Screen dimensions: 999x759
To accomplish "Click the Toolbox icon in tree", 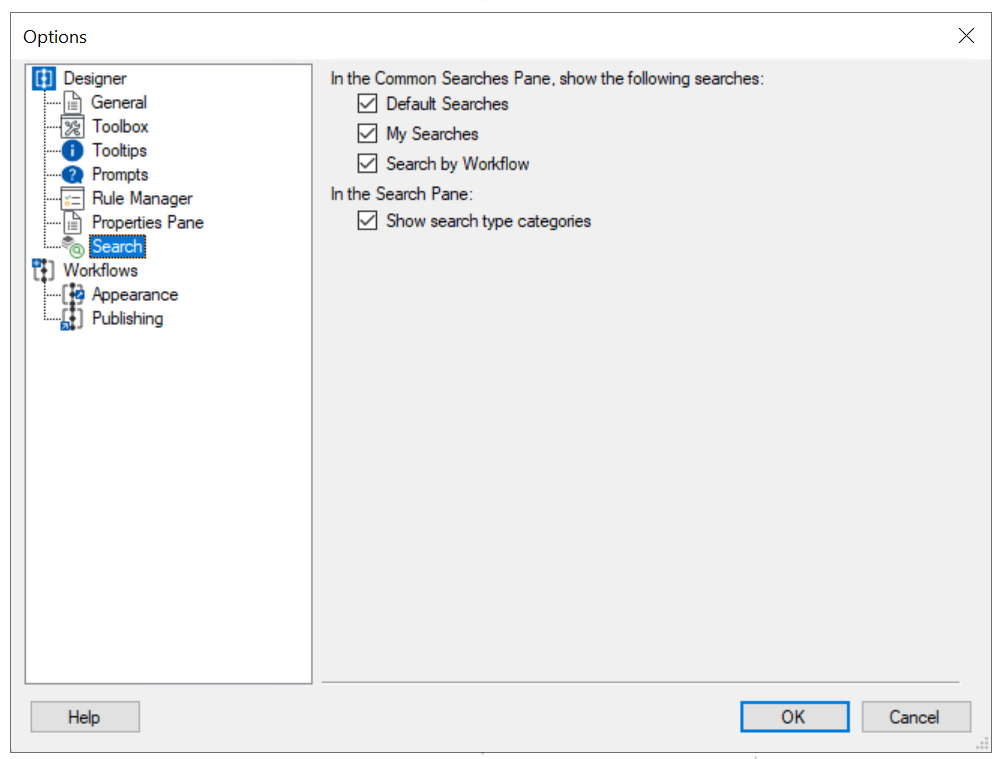I will 73,126.
